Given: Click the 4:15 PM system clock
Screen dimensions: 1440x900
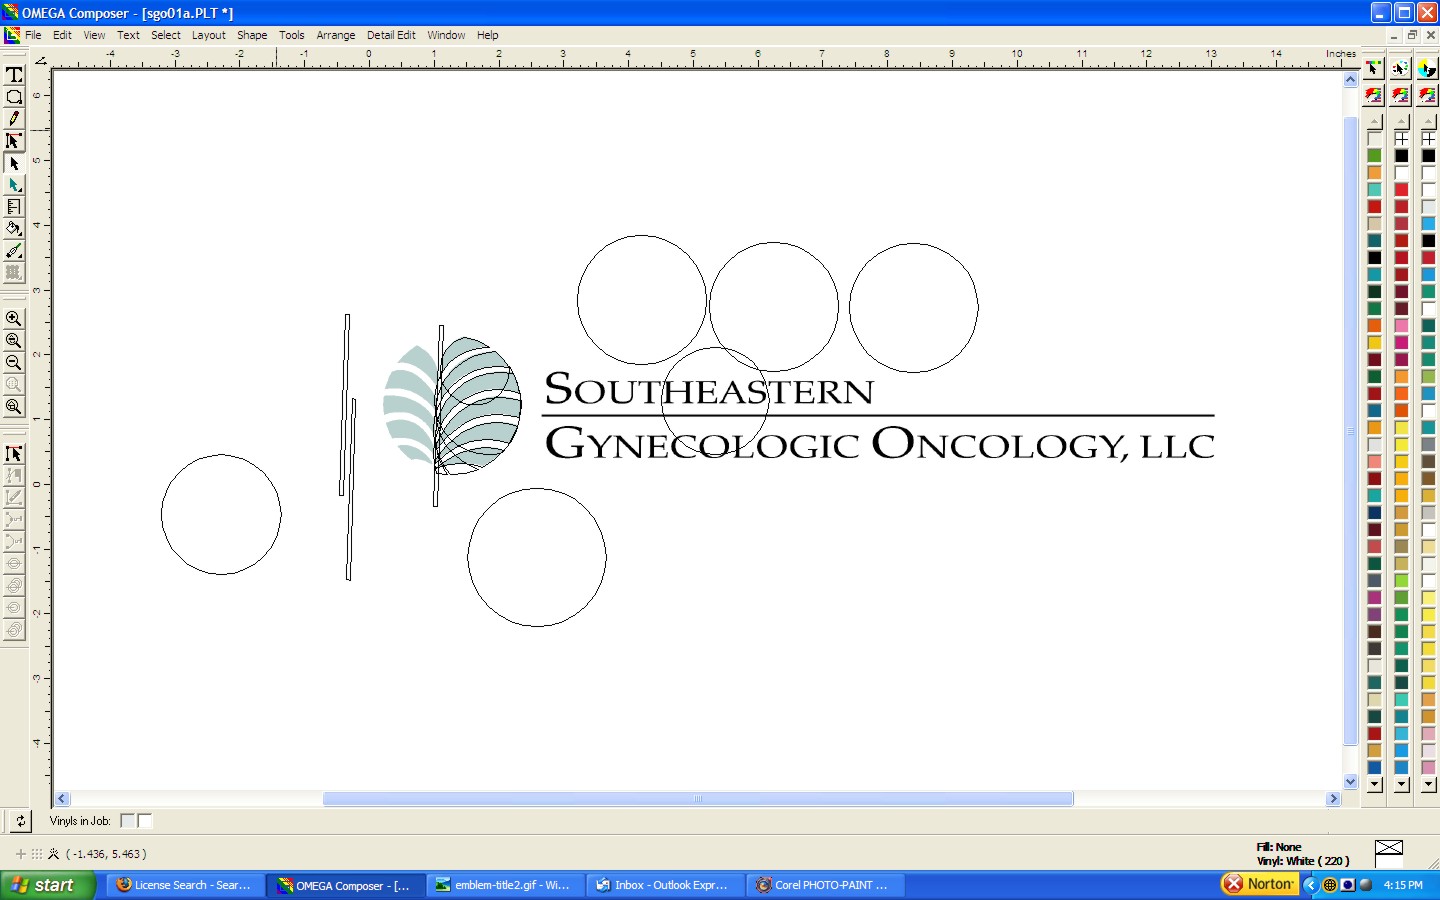Looking at the screenshot, I should pos(1403,885).
